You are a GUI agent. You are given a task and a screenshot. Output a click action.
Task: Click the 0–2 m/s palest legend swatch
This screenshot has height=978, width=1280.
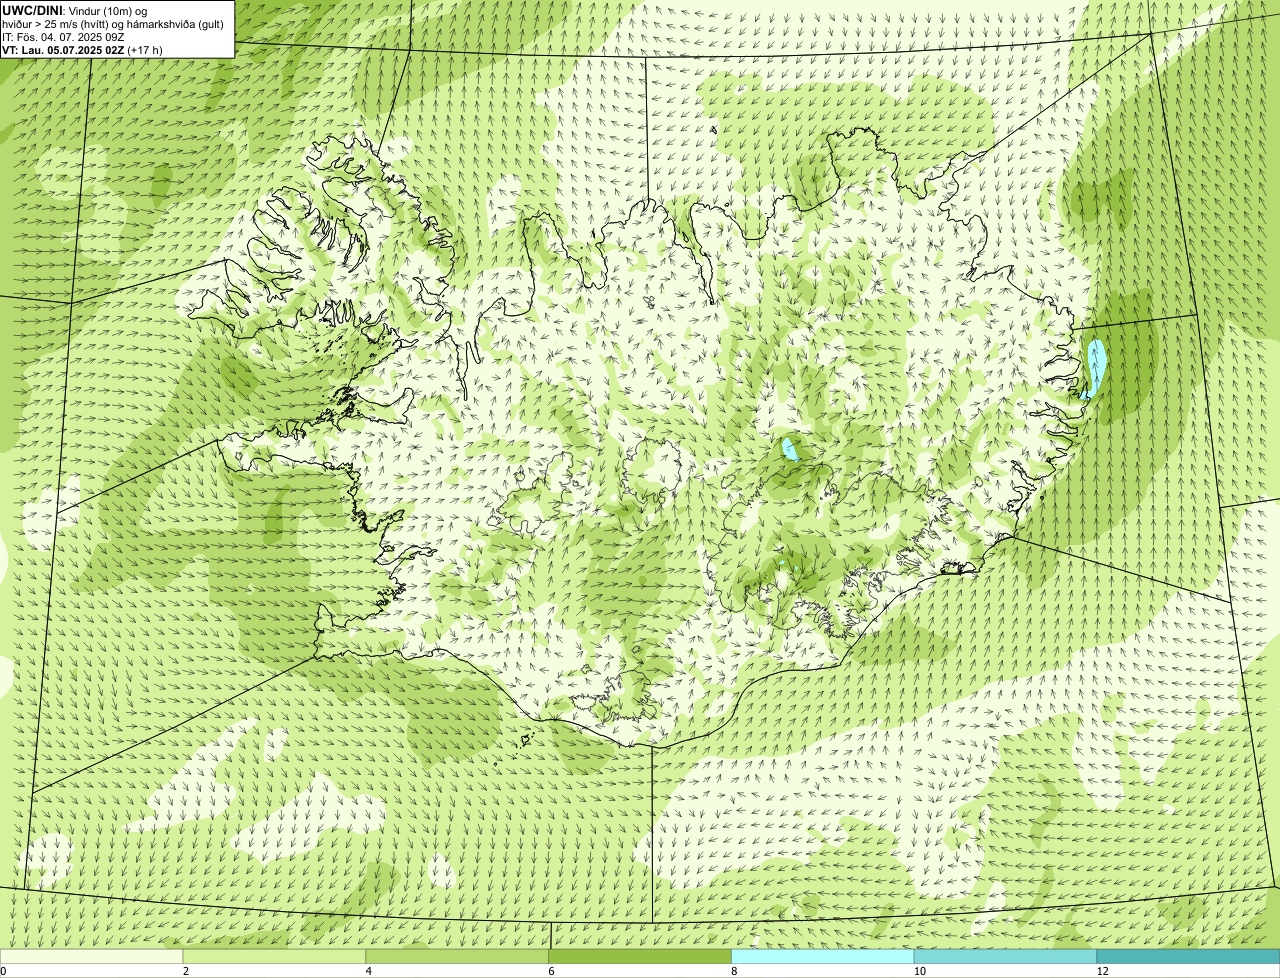point(92,956)
